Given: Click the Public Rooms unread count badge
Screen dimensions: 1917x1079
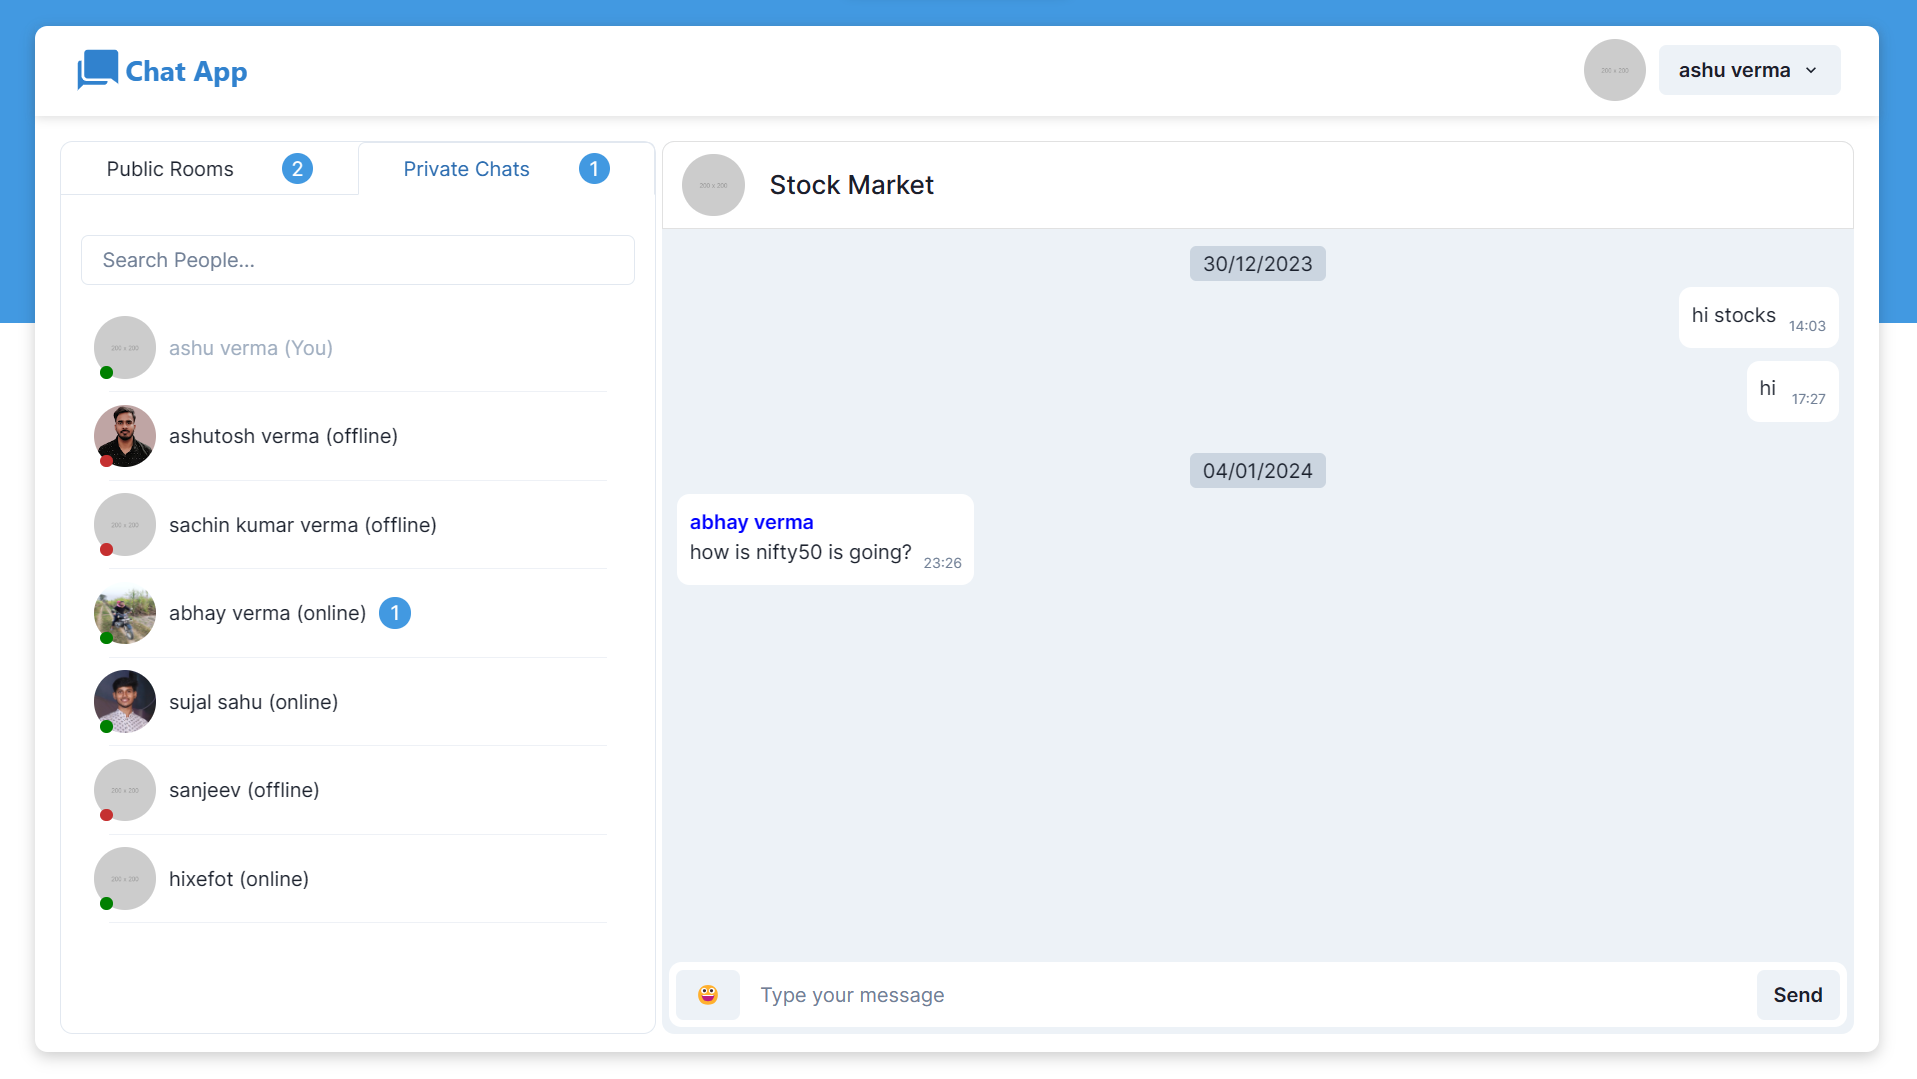Looking at the screenshot, I should [x=297, y=169].
